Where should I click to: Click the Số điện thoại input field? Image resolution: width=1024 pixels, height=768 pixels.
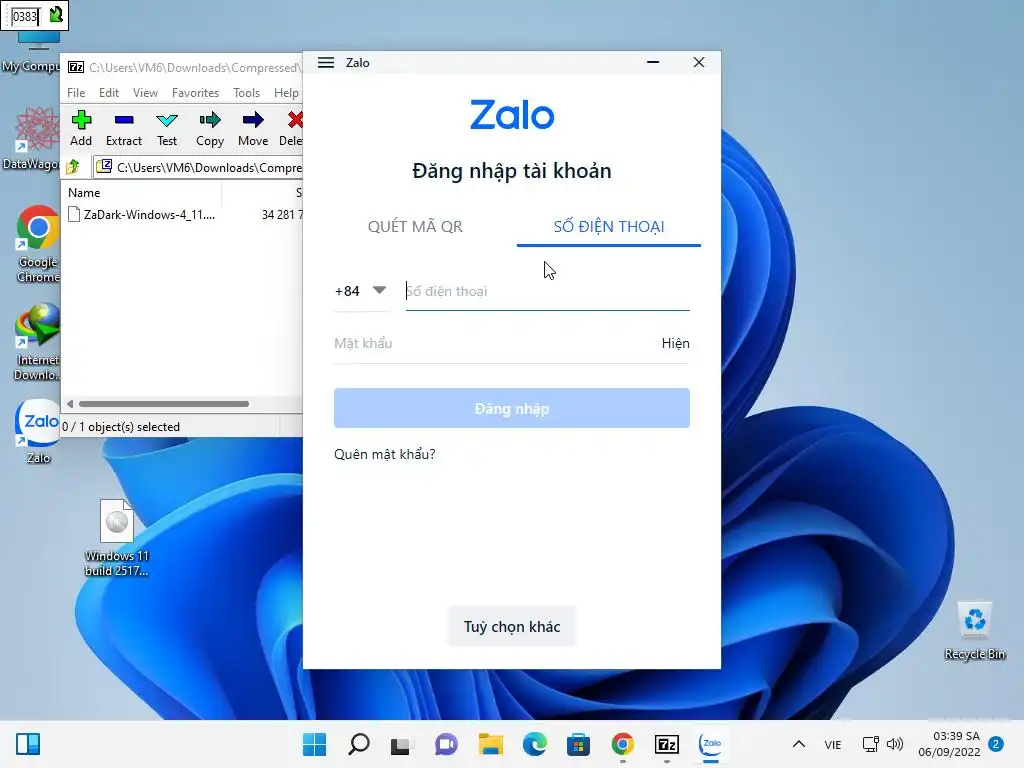(x=547, y=291)
